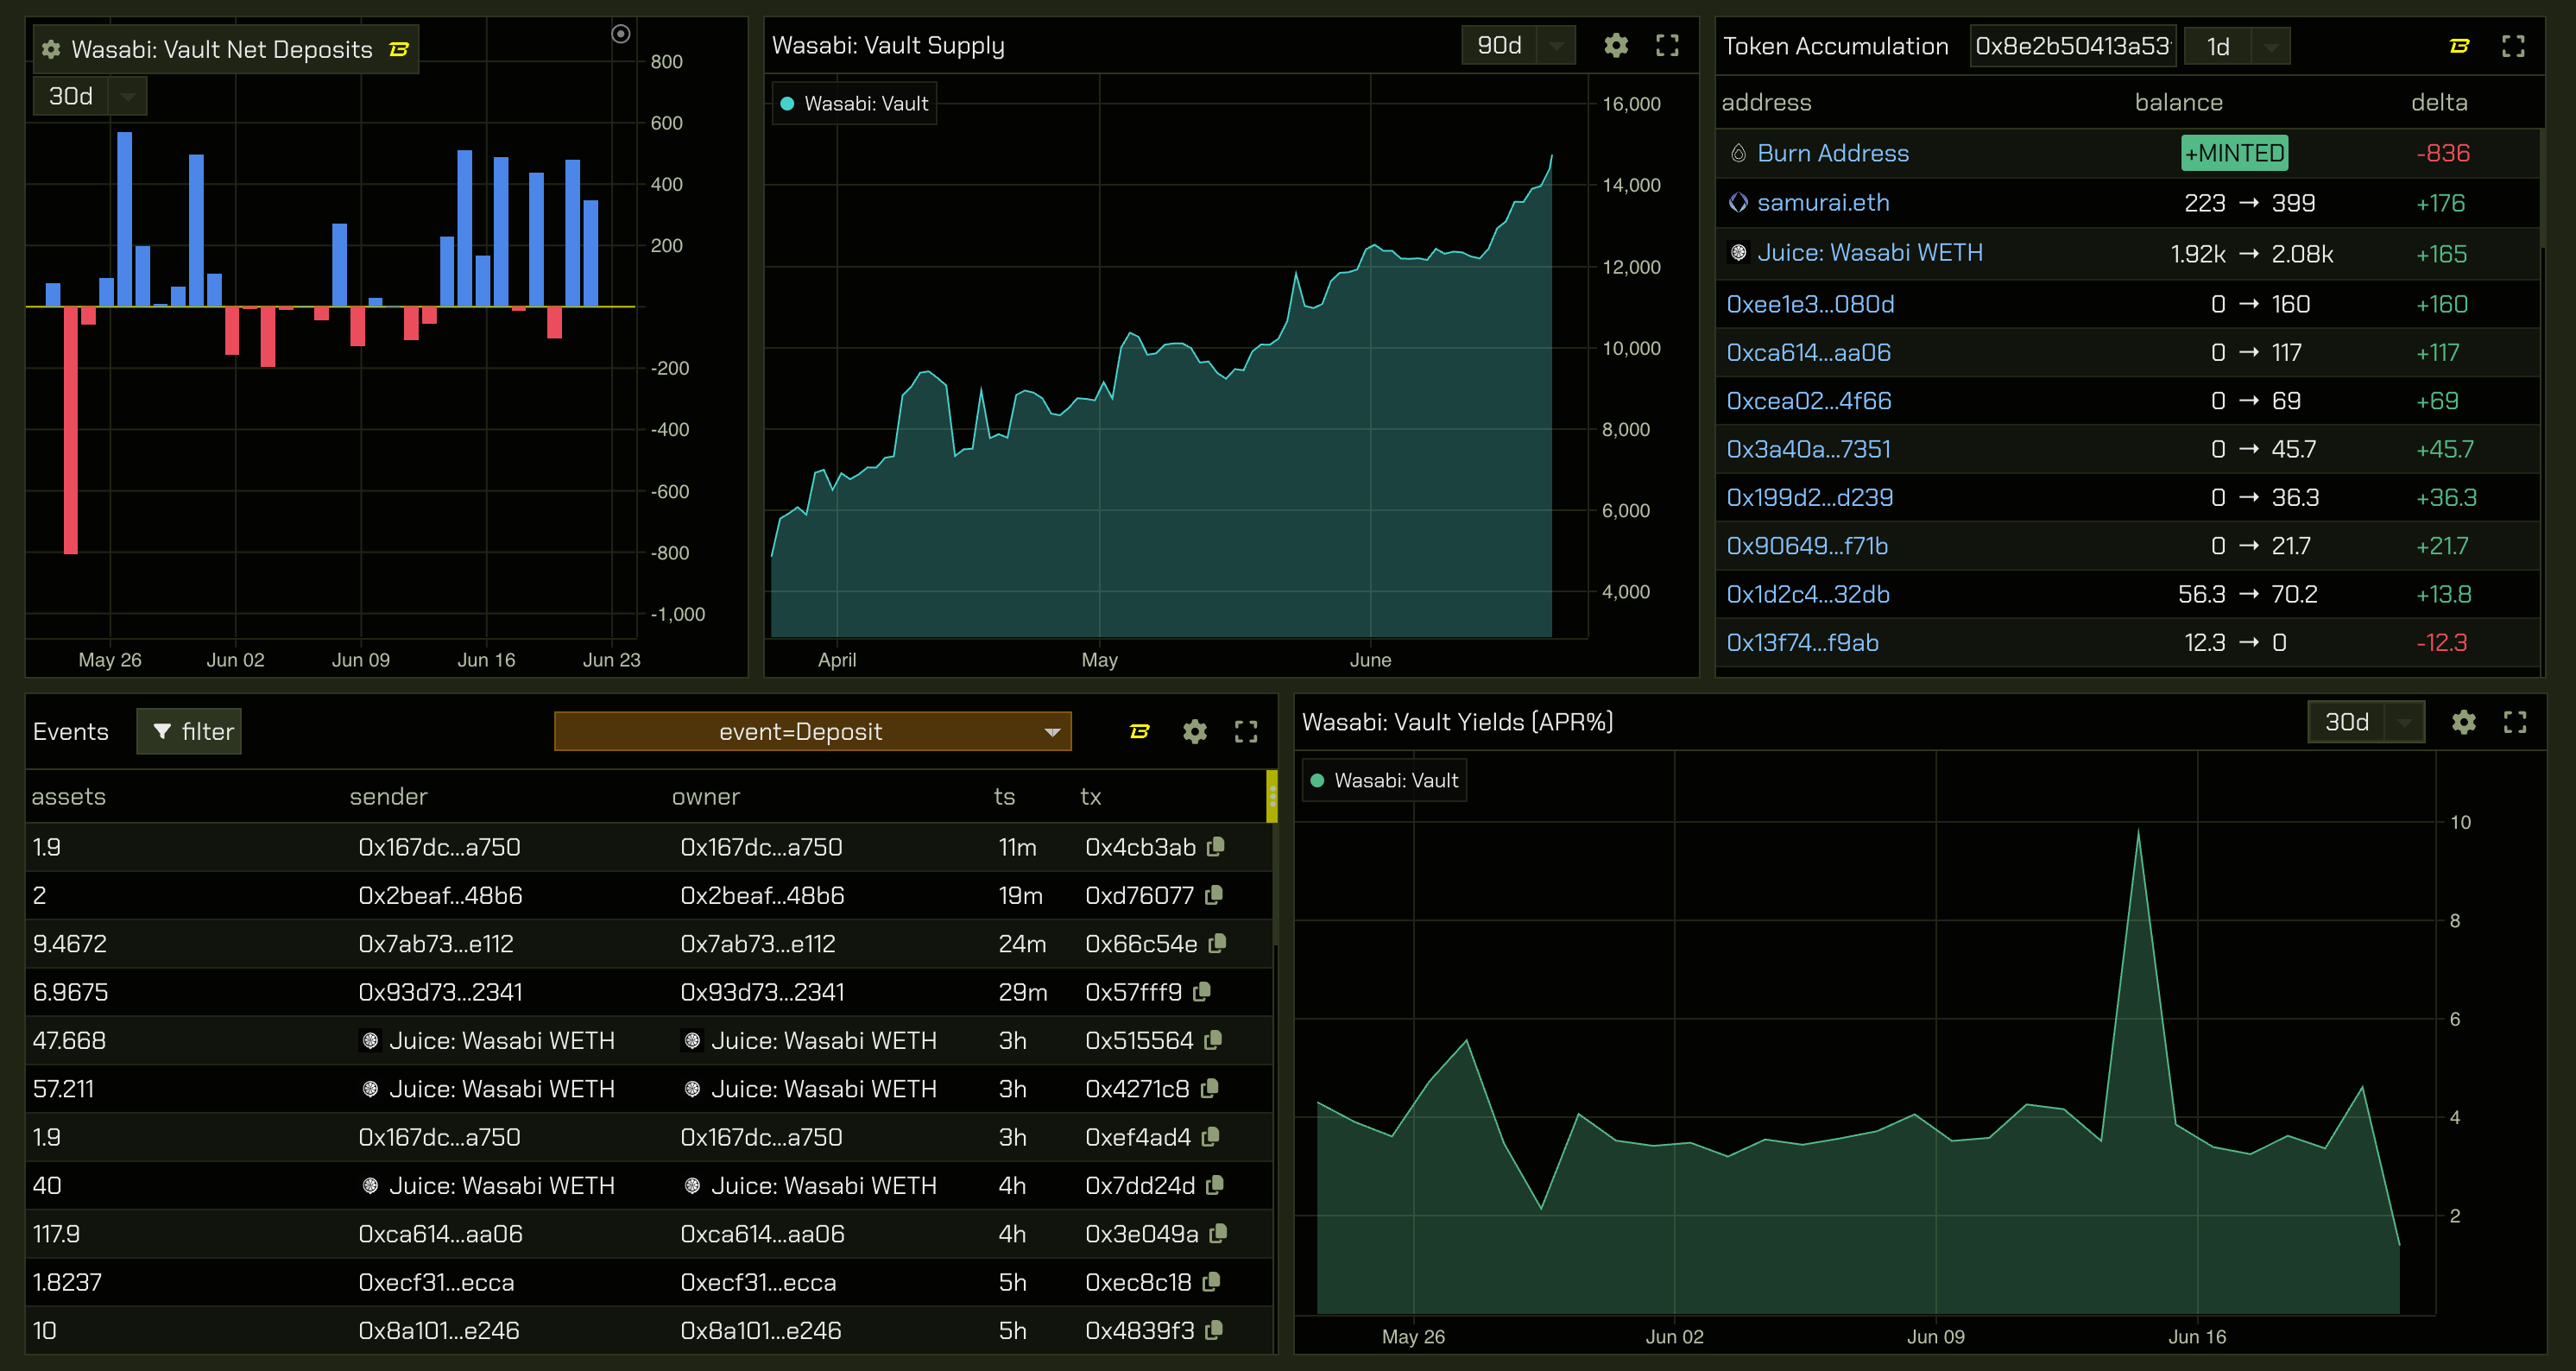This screenshot has height=1371, width=2576.
Task: Toggle Wasabi: Vault legend in Vault Yields
Action: click(1385, 781)
